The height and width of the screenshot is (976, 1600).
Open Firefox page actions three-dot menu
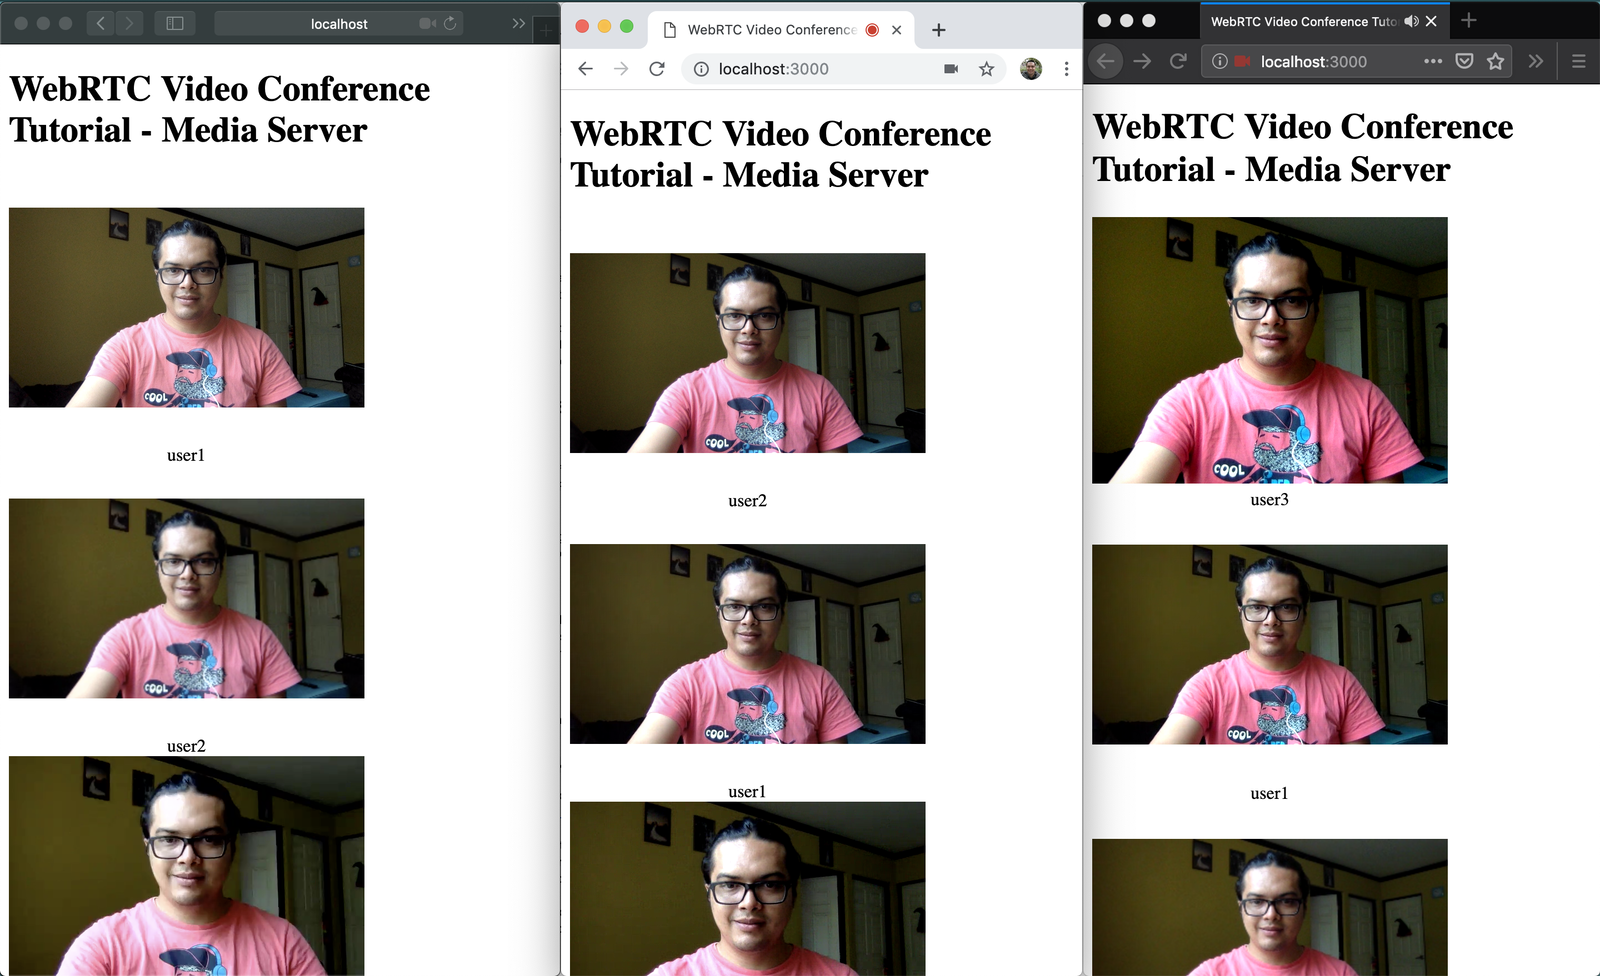click(x=1433, y=62)
